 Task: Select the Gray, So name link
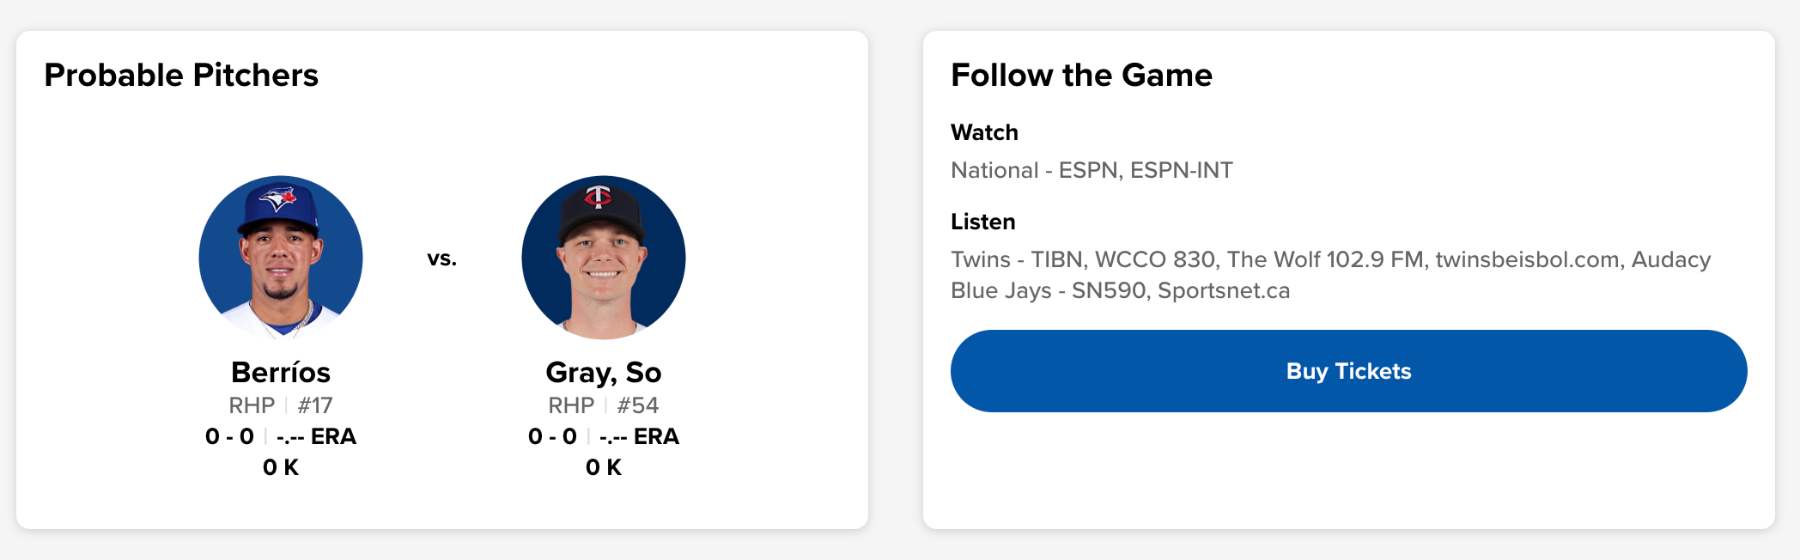tap(603, 372)
